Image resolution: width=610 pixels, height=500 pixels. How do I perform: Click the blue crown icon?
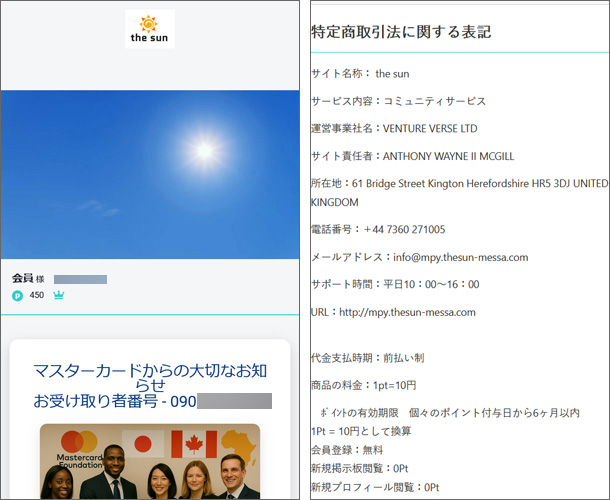coord(58,295)
